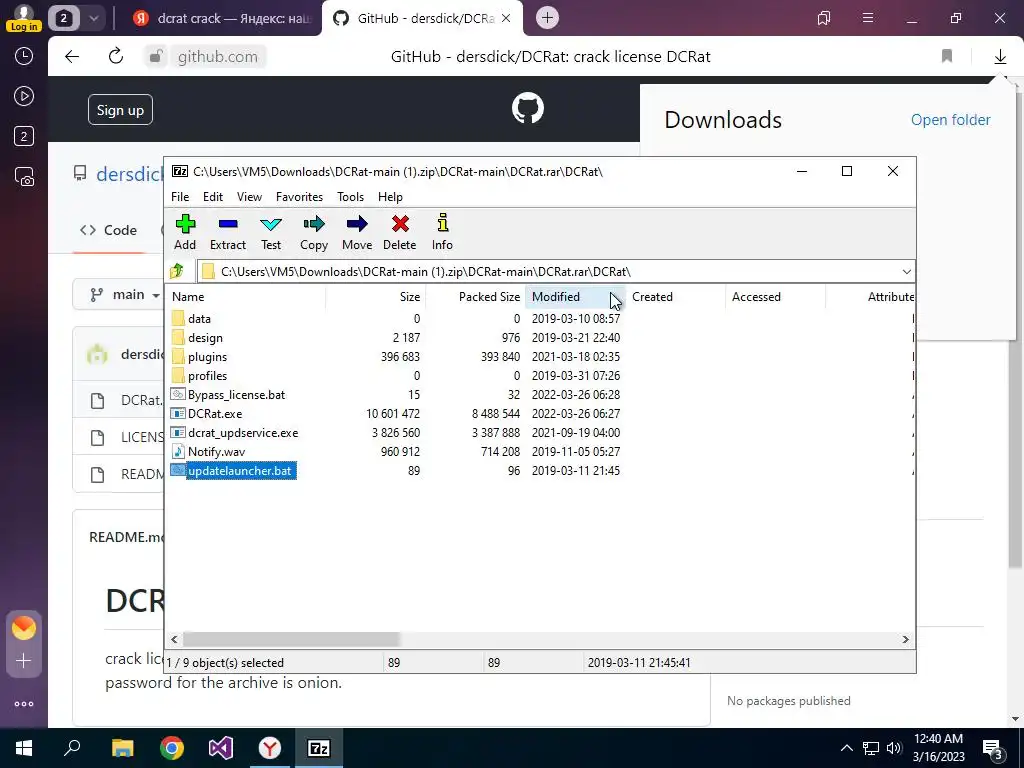Select the plugins folder row
The image size is (1024, 768).
pyautogui.click(x=539, y=357)
